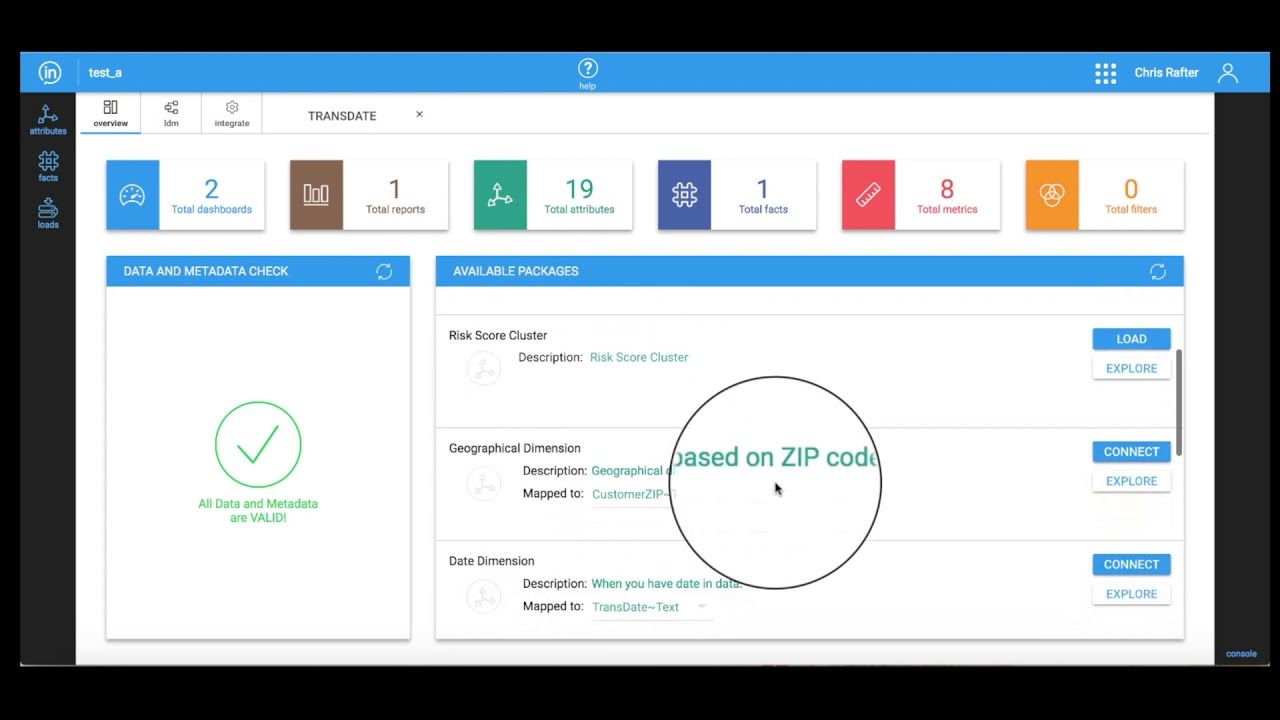Select the attributes icon in the left sidebar
The image size is (1280, 720).
coord(48,119)
